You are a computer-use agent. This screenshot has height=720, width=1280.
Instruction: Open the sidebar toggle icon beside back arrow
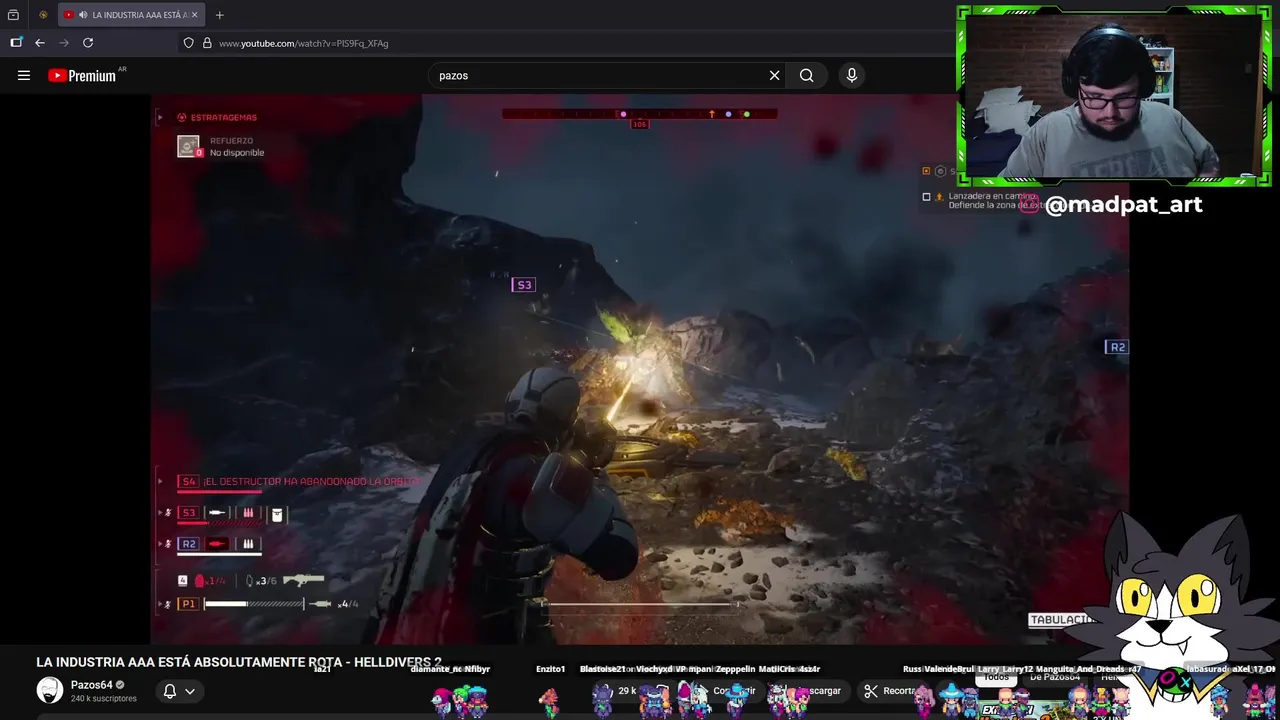[x=16, y=43]
